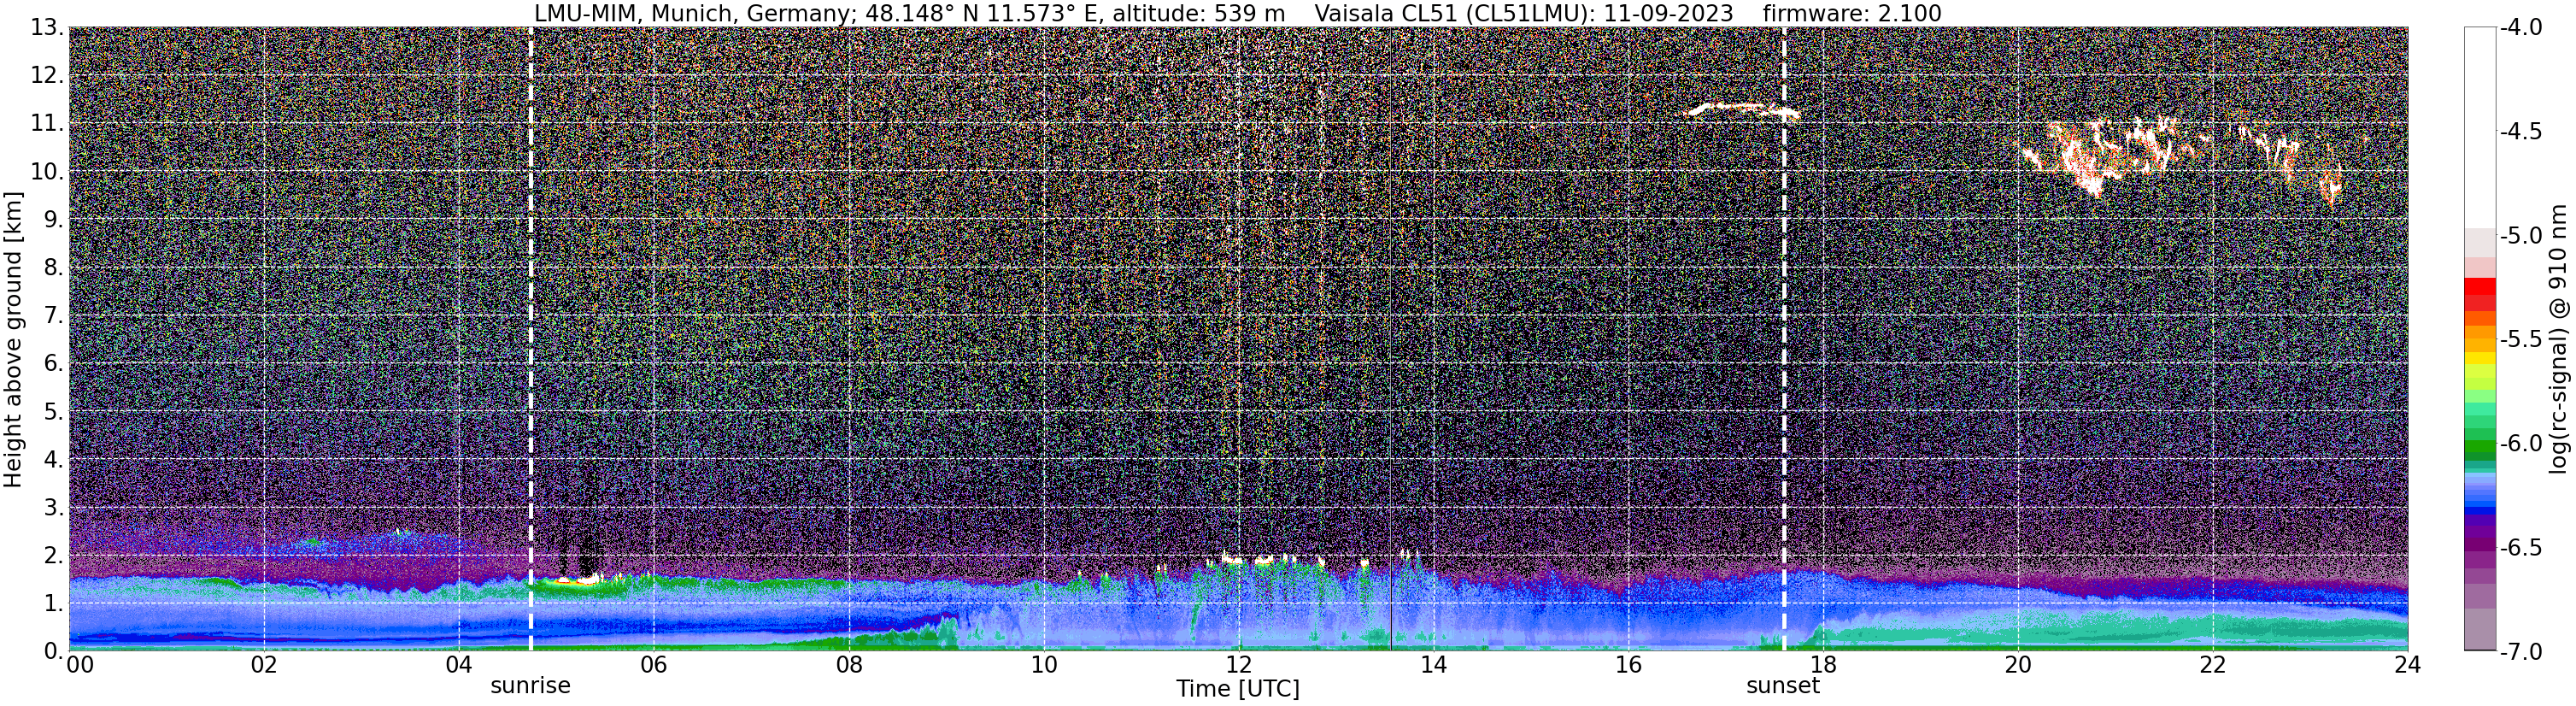Image resolution: width=2576 pixels, height=706 pixels.
Task: Click the time axis tick label 22
Action: tap(2213, 665)
